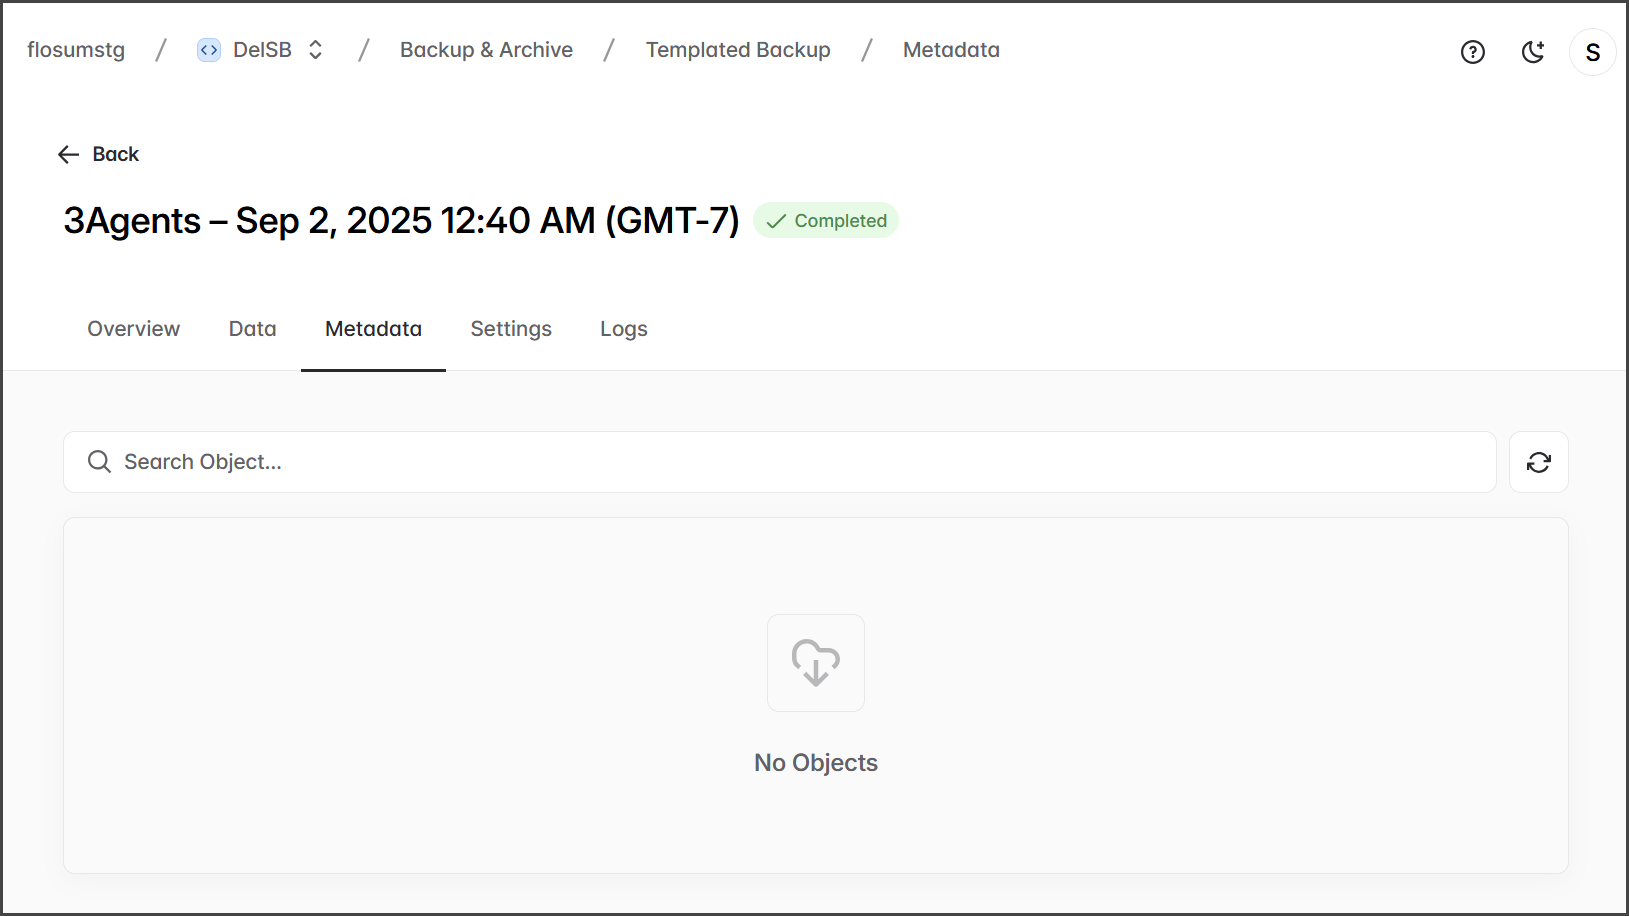Open the Data tab

coord(252,329)
